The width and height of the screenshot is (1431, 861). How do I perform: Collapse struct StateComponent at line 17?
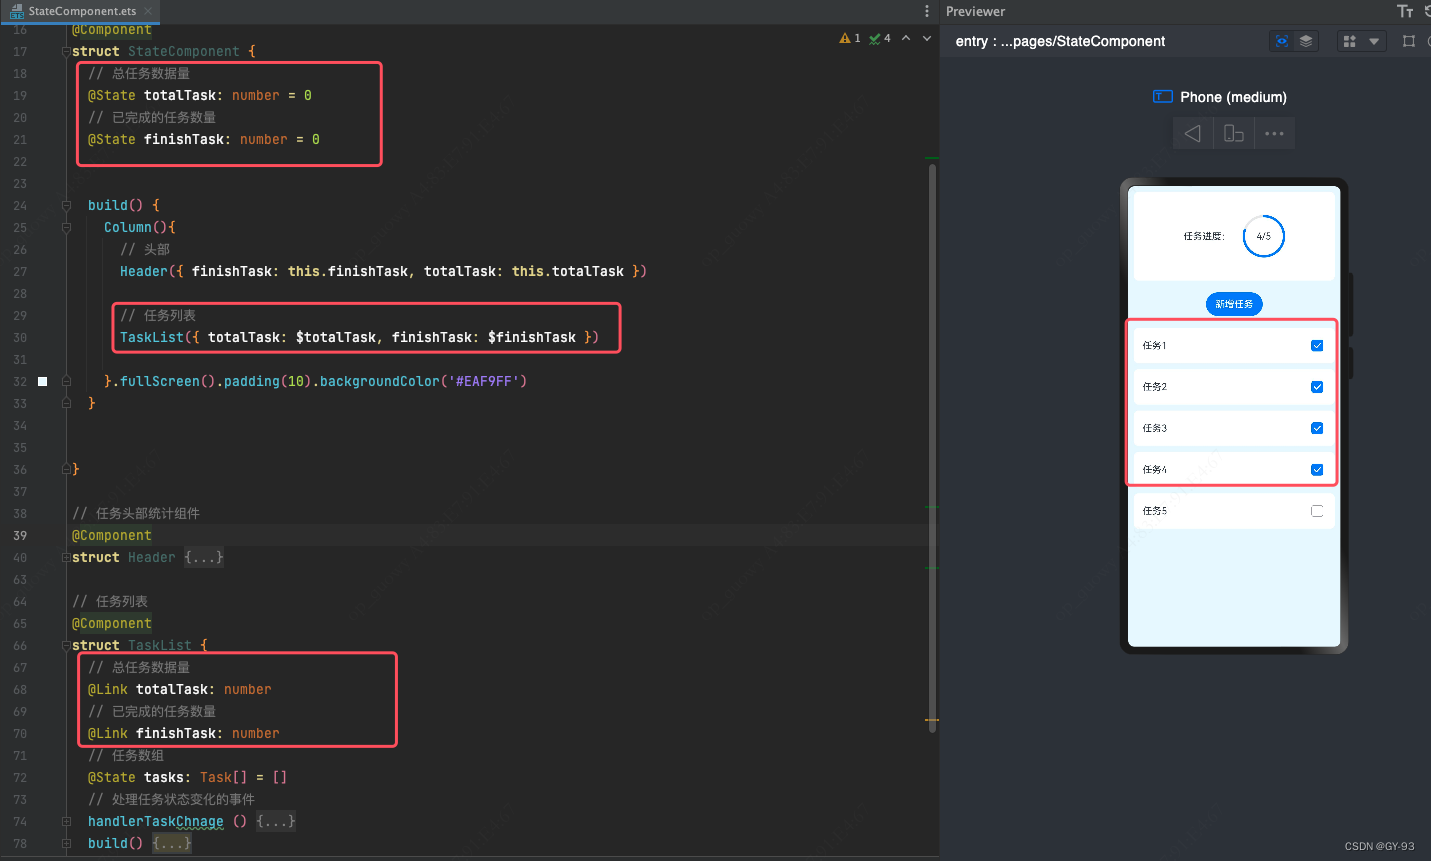coord(66,51)
